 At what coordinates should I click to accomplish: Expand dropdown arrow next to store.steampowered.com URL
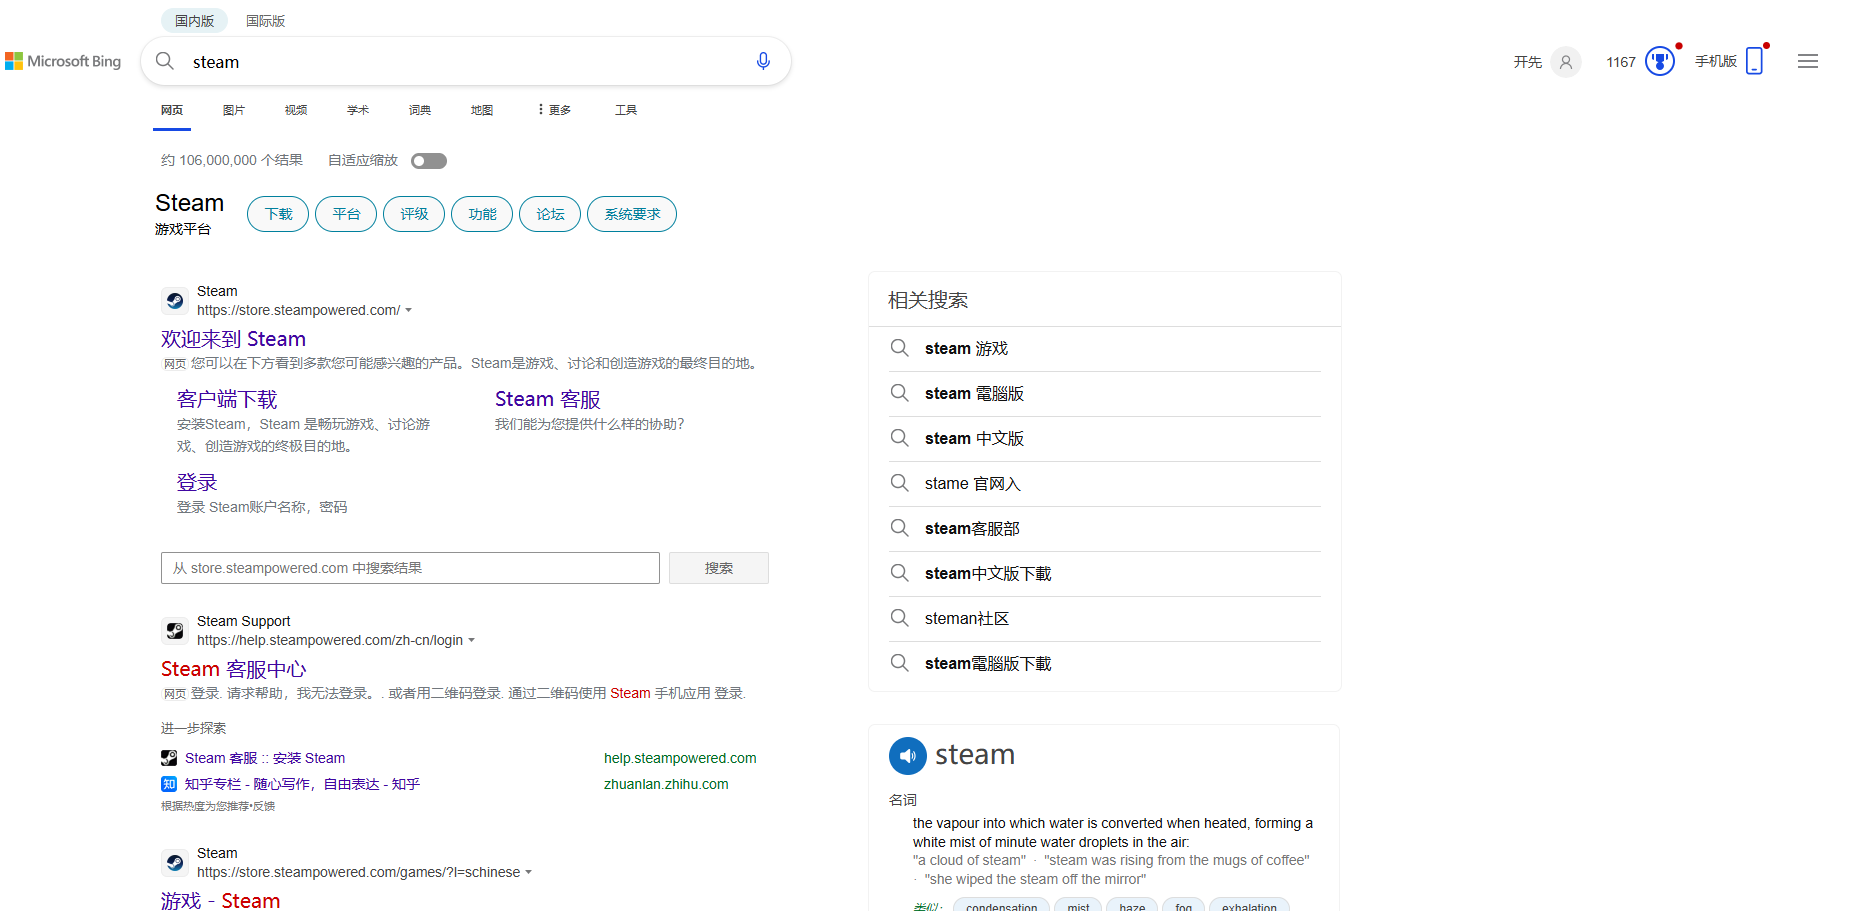tap(408, 311)
